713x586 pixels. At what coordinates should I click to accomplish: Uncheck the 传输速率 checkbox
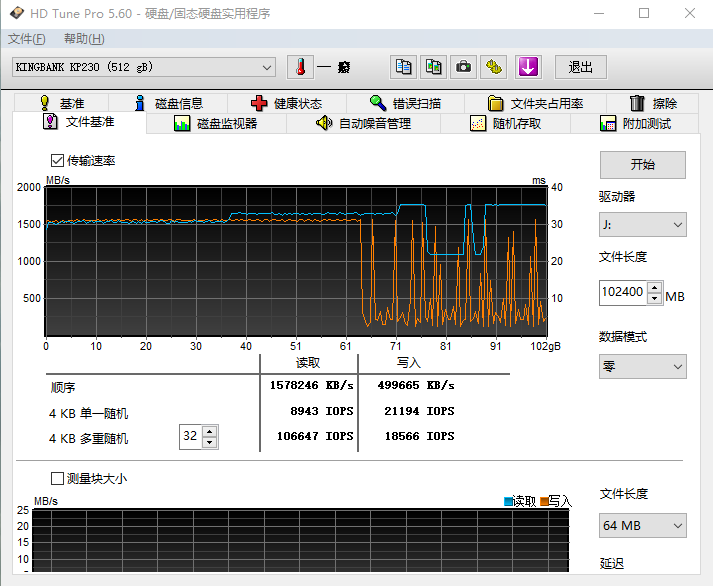pos(57,160)
